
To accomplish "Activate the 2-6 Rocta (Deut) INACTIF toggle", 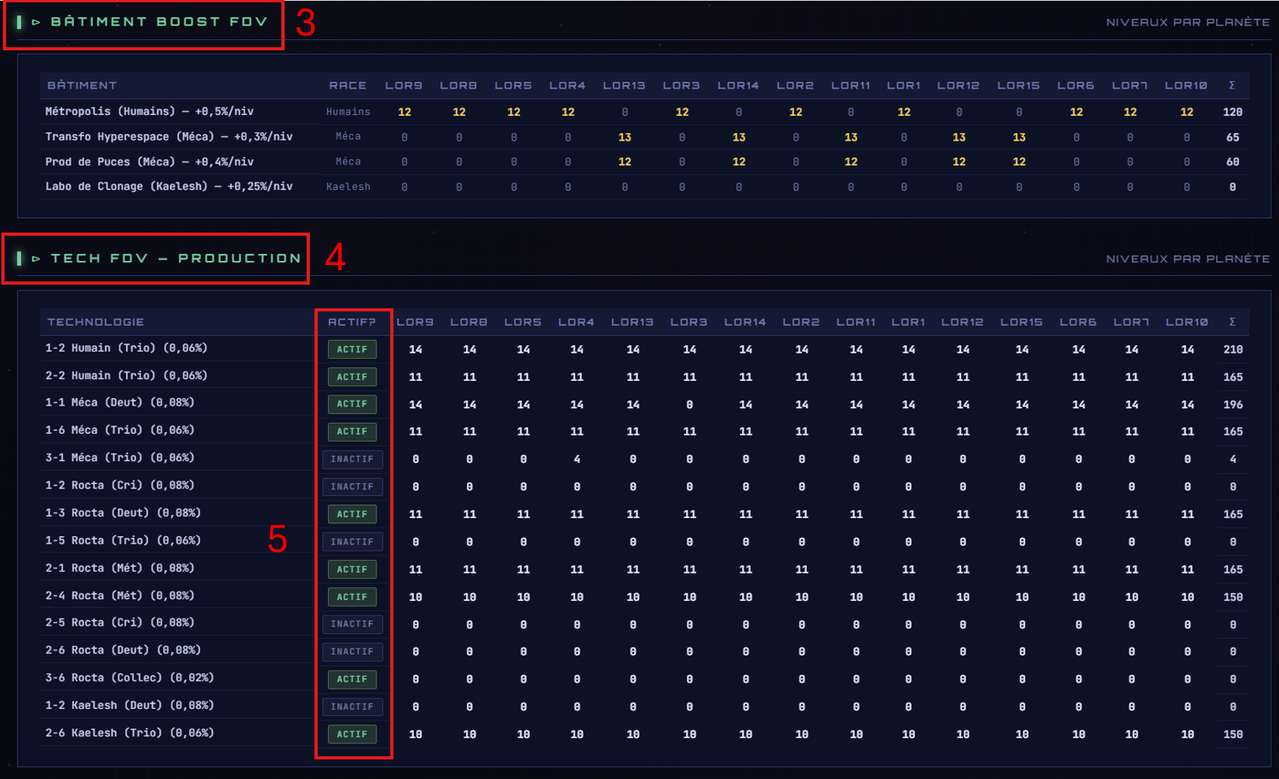I will pos(352,652).
